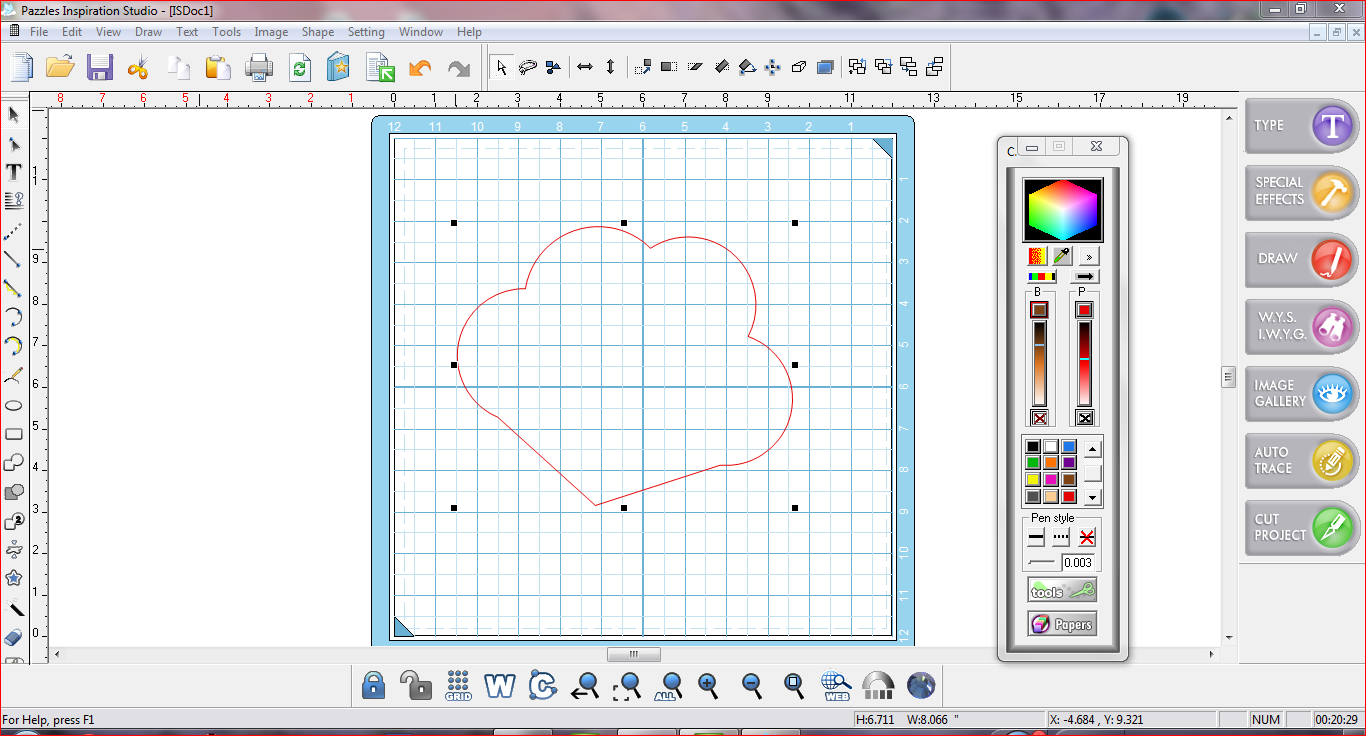1366x736 pixels.
Task: Flip the shape vertically using the toolbar
Action: click(611, 67)
